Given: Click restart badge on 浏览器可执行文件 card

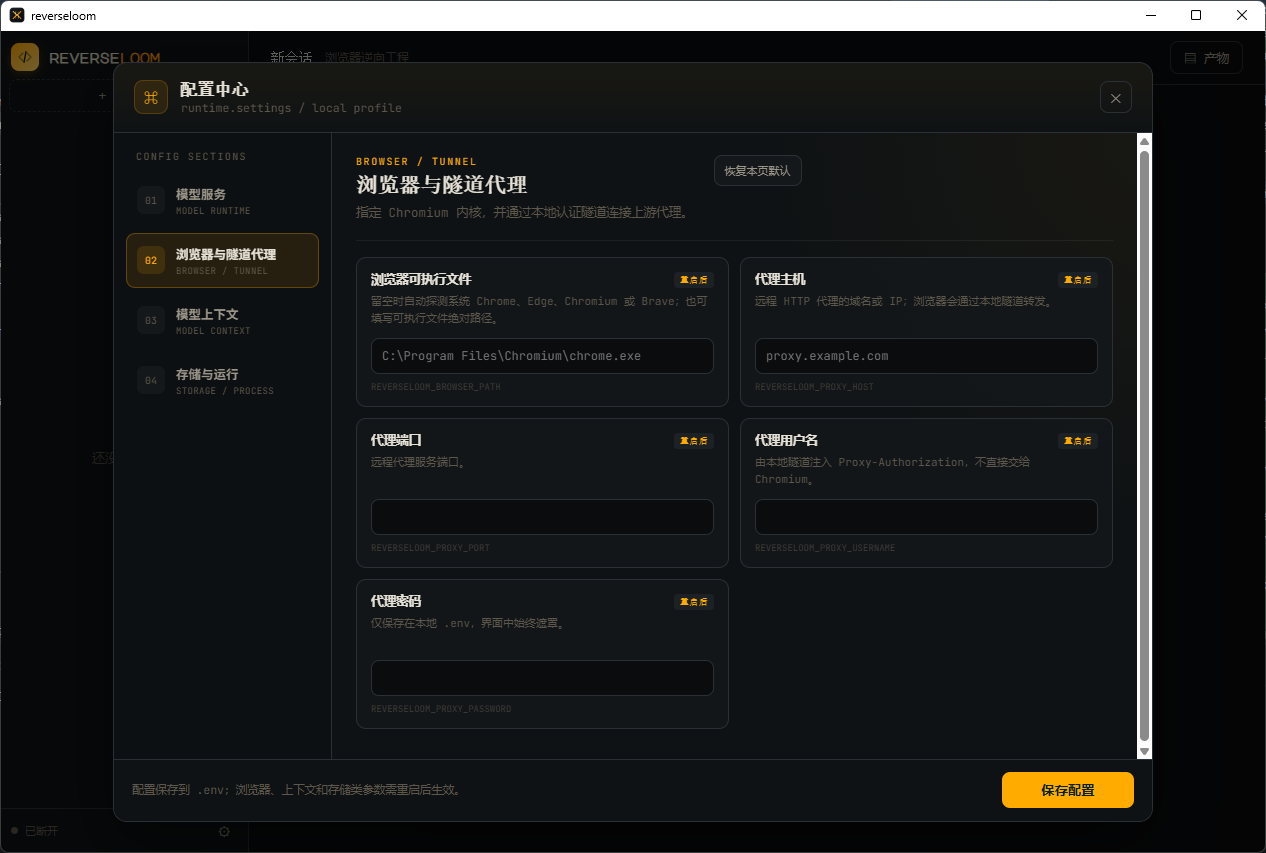Looking at the screenshot, I should pos(694,280).
